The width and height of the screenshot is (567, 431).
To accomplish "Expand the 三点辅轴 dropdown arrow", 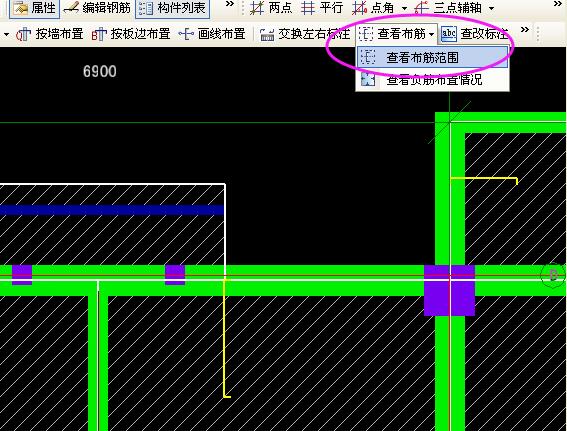I will pos(491,9).
